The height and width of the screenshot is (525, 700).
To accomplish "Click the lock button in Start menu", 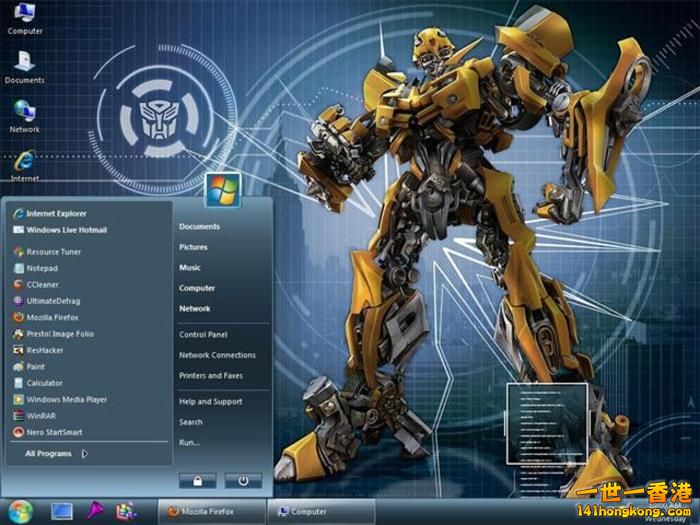I will [x=197, y=481].
